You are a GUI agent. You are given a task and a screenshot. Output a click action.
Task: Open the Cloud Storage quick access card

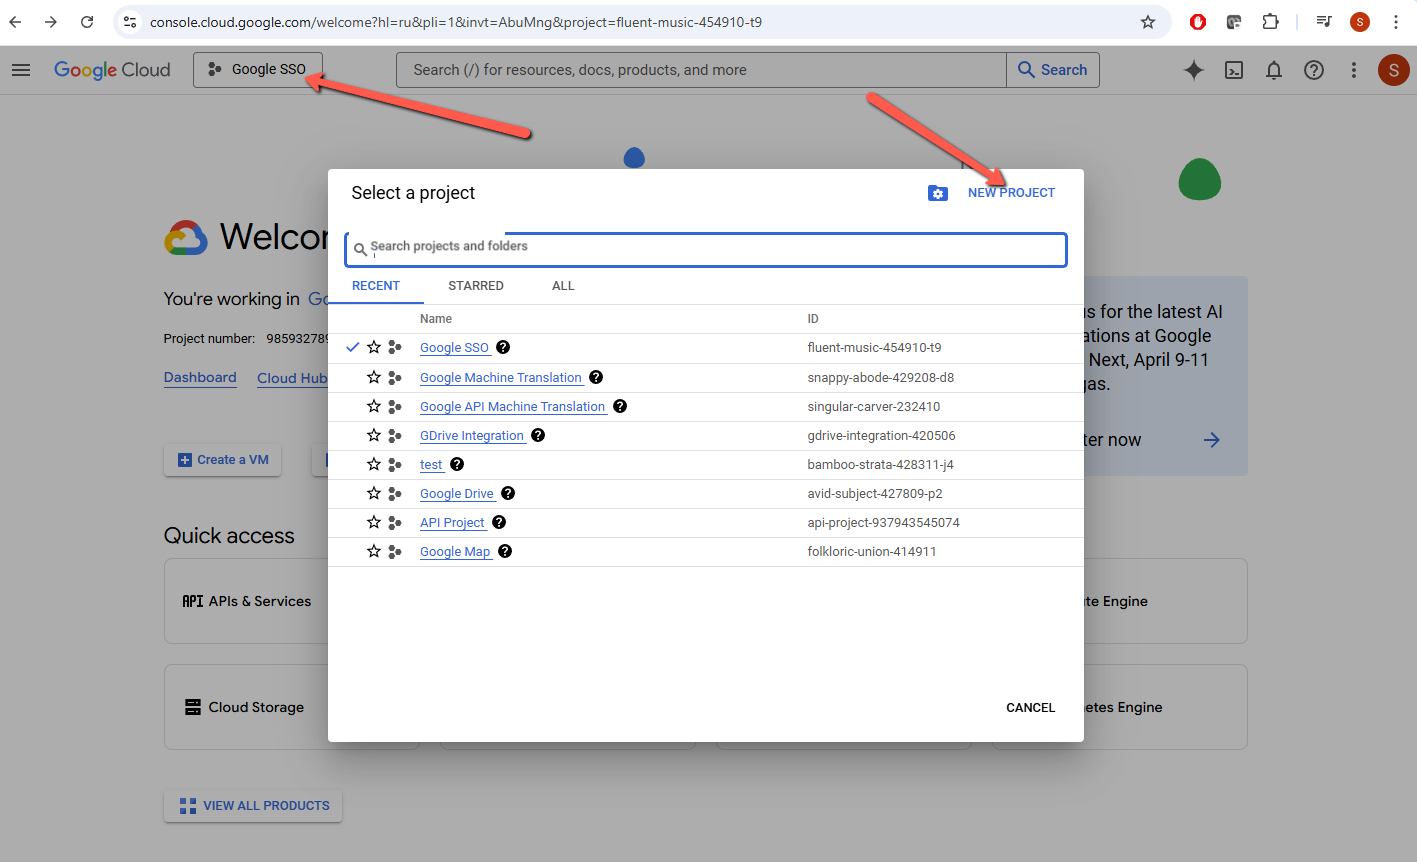click(x=247, y=707)
